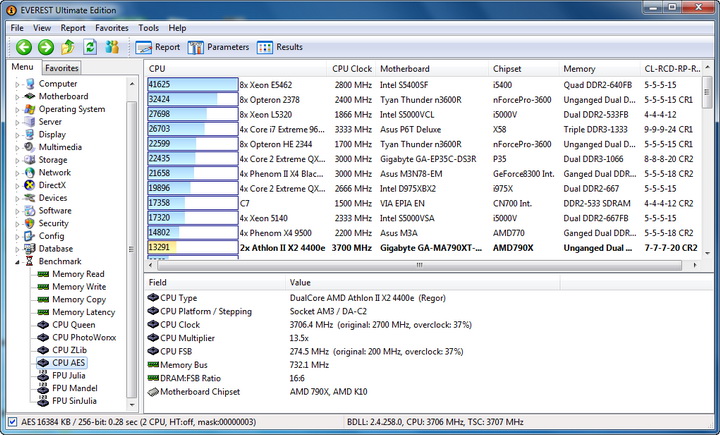
Task: Select the Server tree icon
Action: click(30, 122)
